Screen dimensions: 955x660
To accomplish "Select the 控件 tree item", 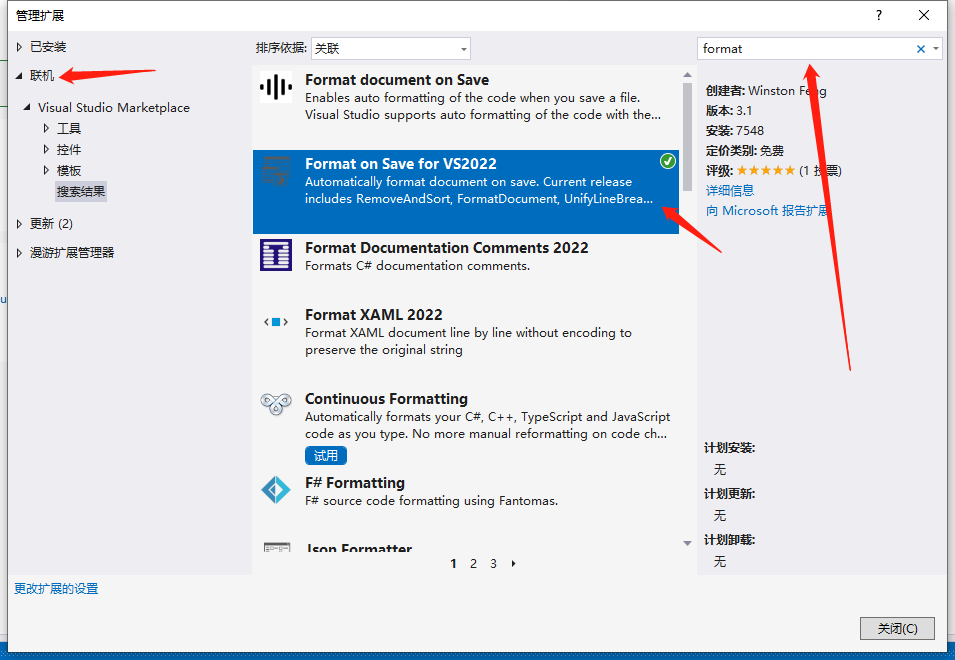I will (x=69, y=150).
